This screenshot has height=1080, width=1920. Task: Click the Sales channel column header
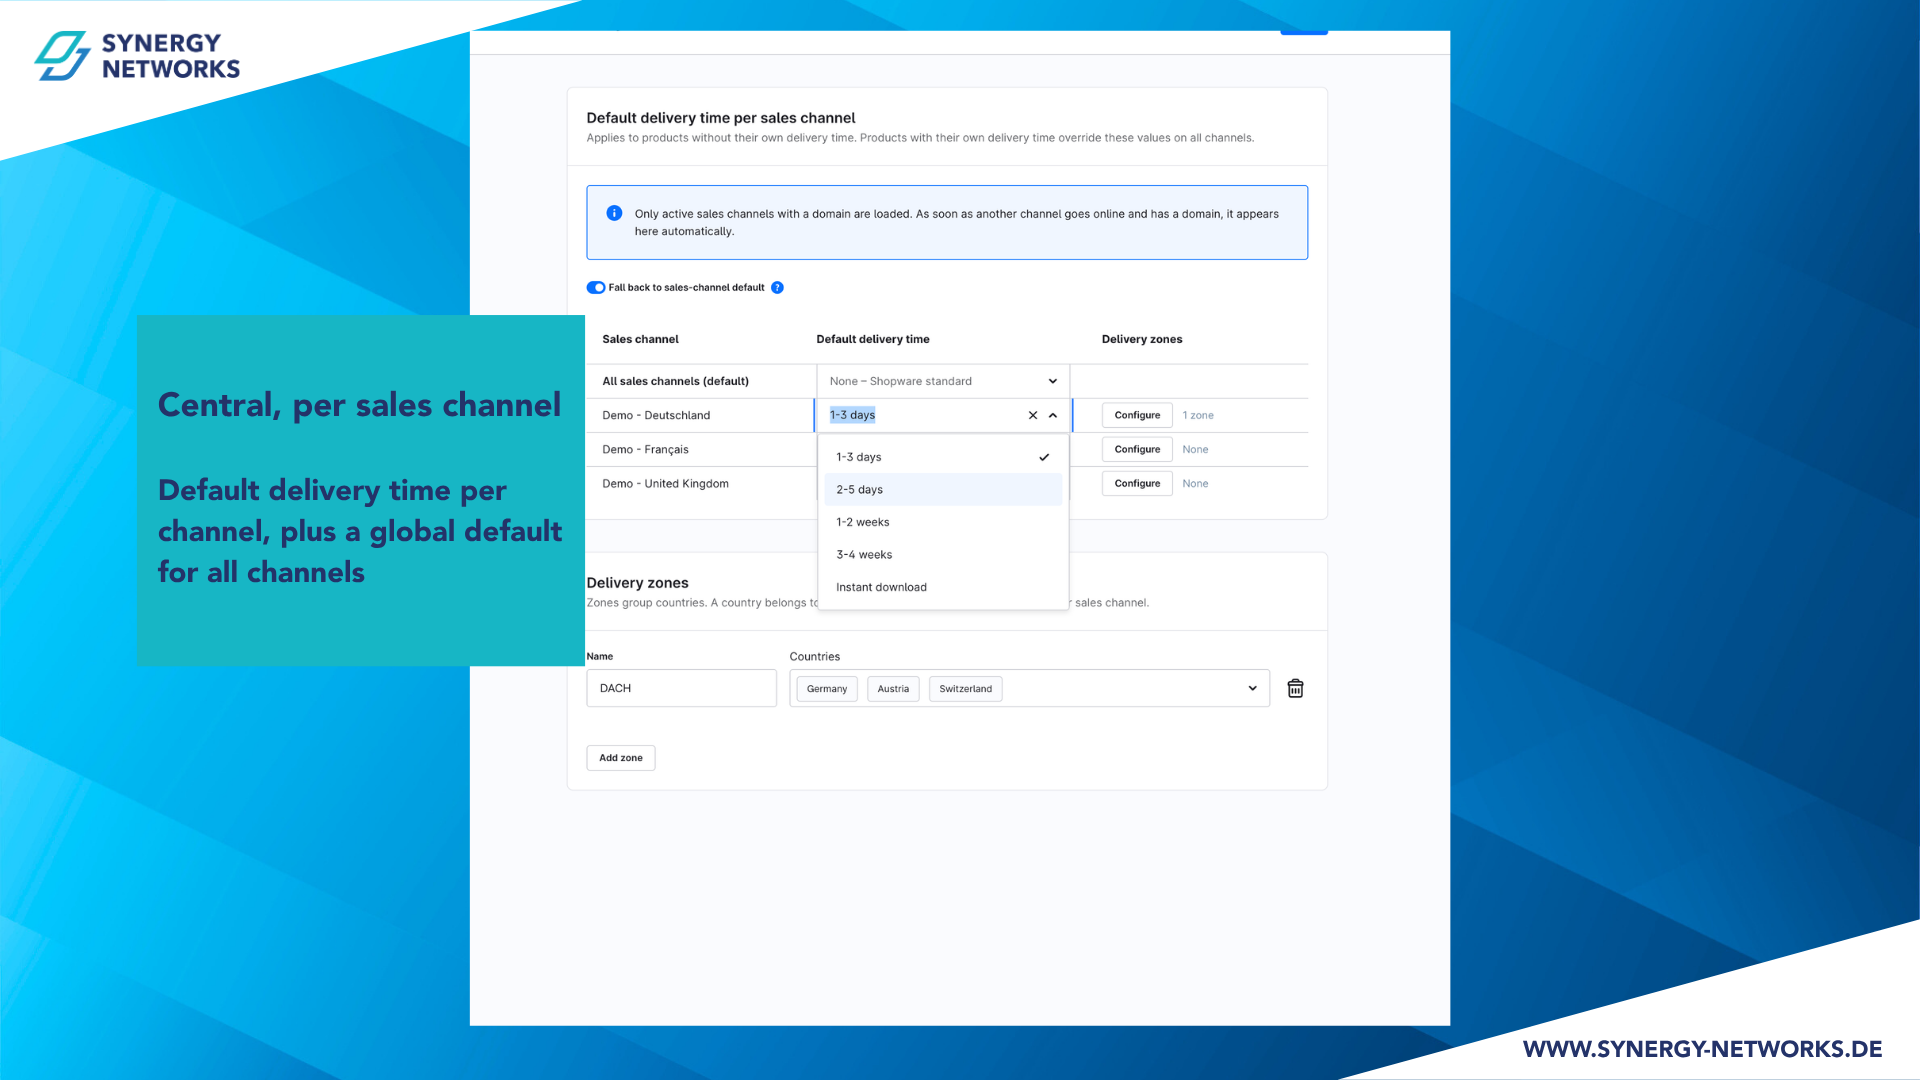(640, 339)
